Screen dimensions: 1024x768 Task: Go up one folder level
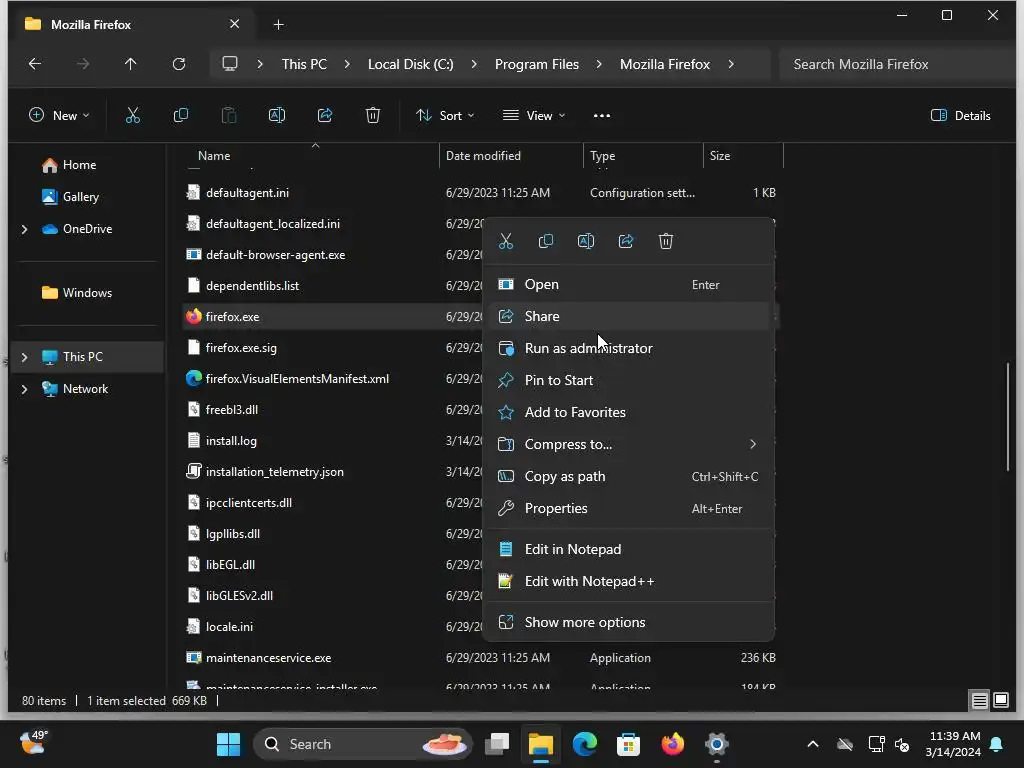131,64
